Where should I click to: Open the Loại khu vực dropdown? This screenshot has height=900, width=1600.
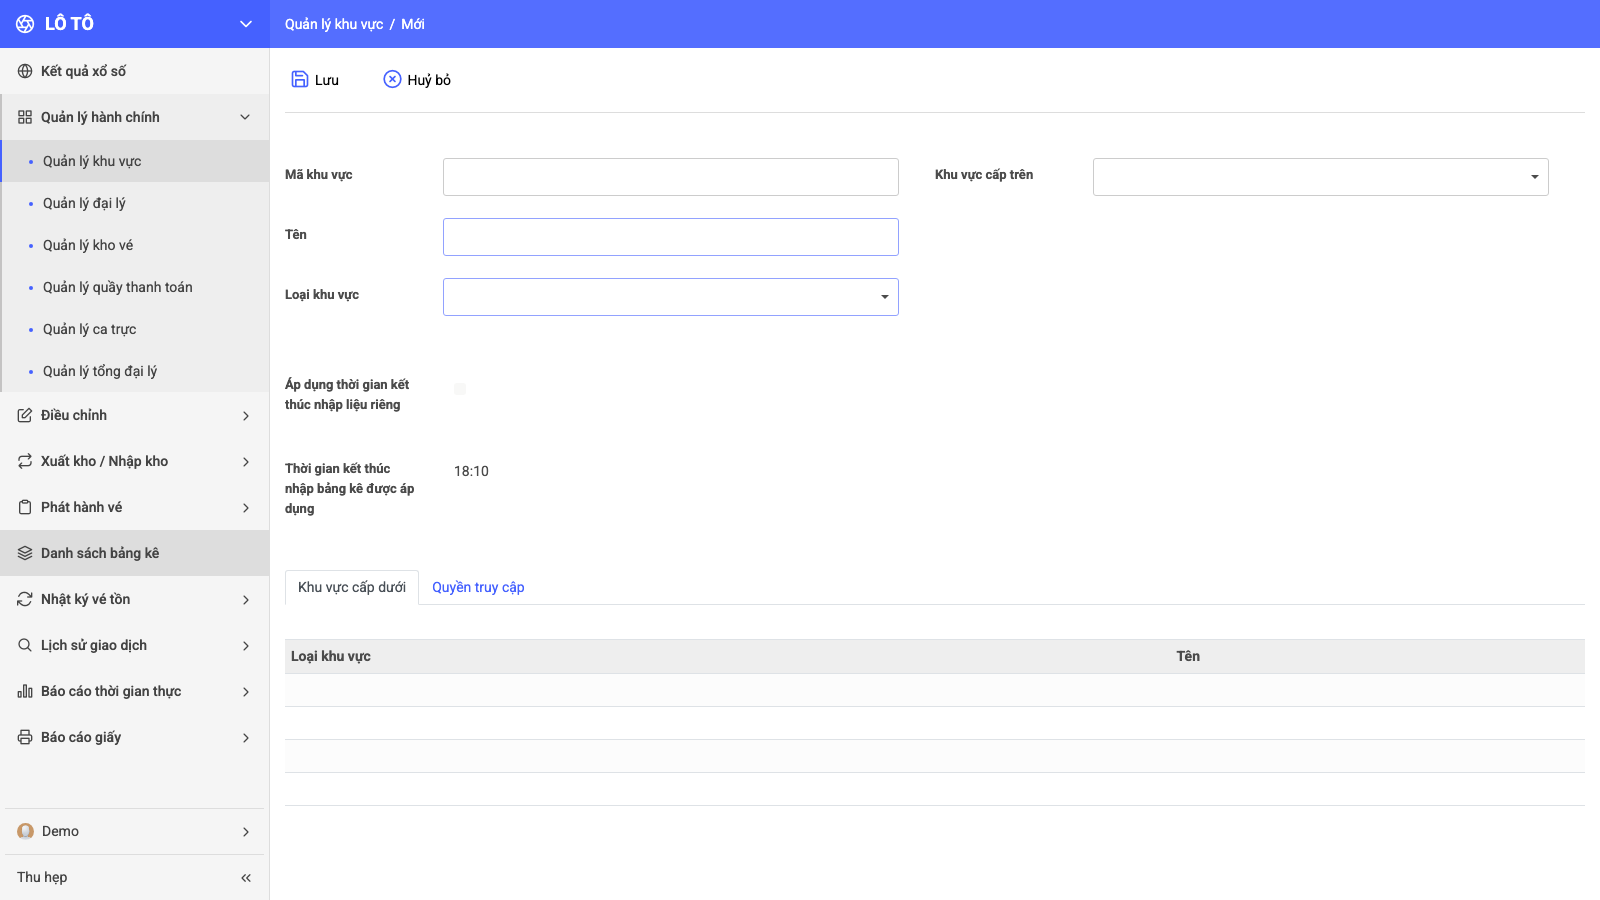click(x=671, y=297)
